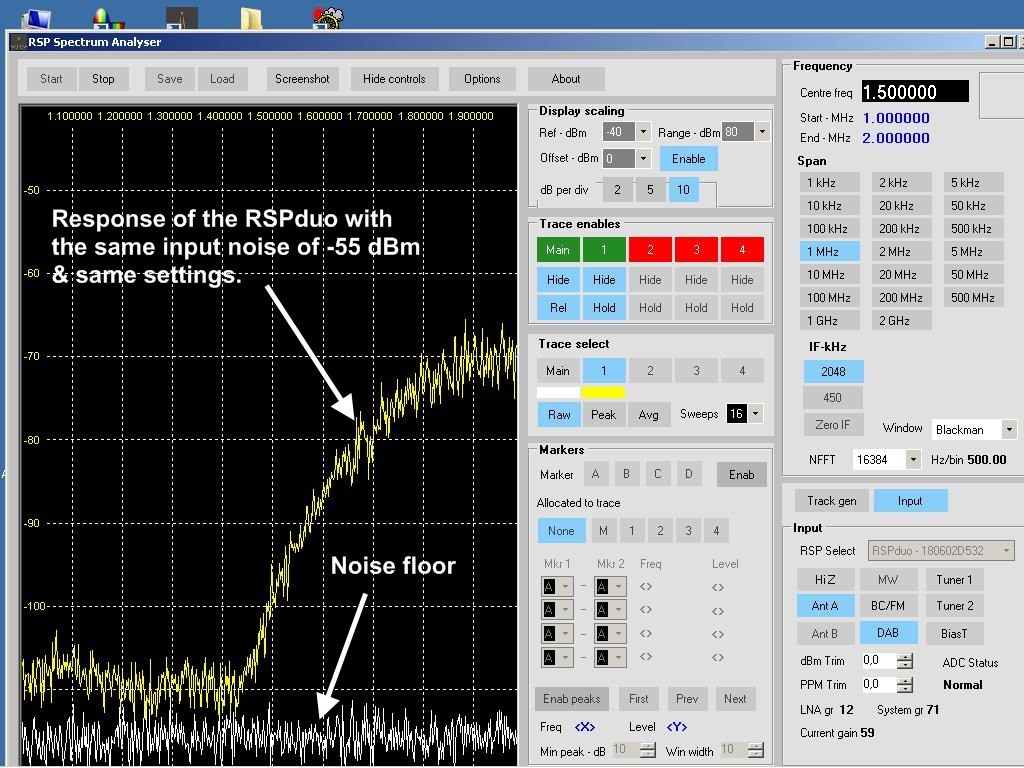
Task: Open the dark waveform desktop icon
Action: [182, 18]
